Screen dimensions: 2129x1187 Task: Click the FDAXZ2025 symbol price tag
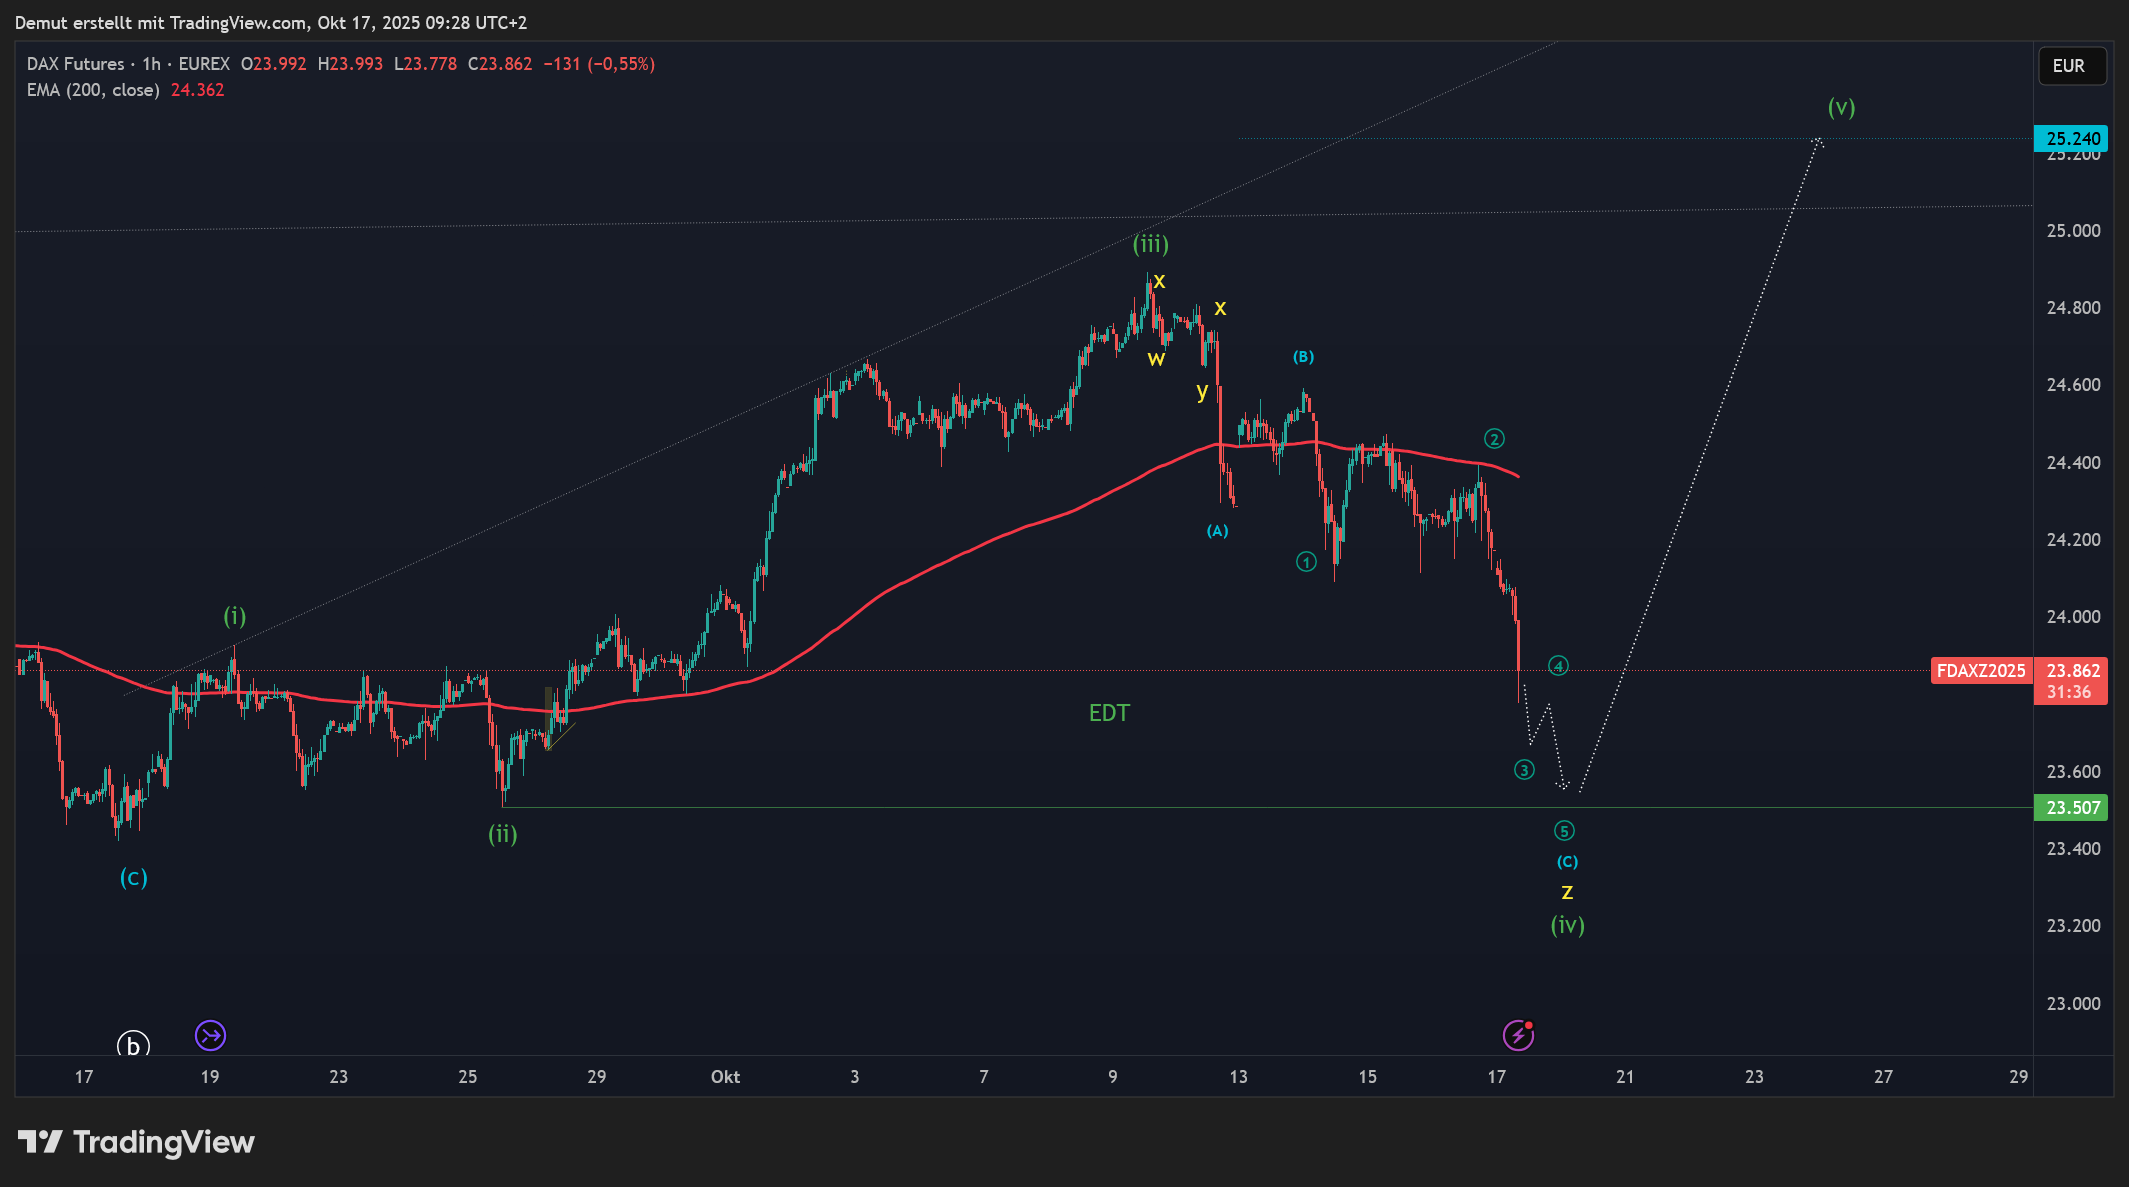1980,671
